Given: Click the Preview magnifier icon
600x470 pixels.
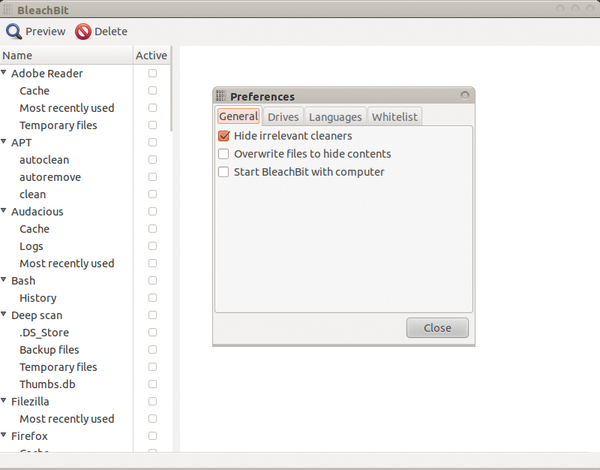Looking at the screenshot, I should pos(14,31).
